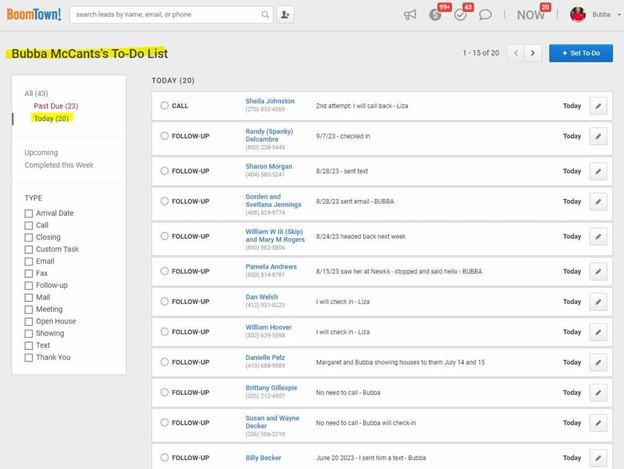Click the '8/28/23 - sent text' note
The width and height of the screenshot is (624, 469).
(342, 171)
